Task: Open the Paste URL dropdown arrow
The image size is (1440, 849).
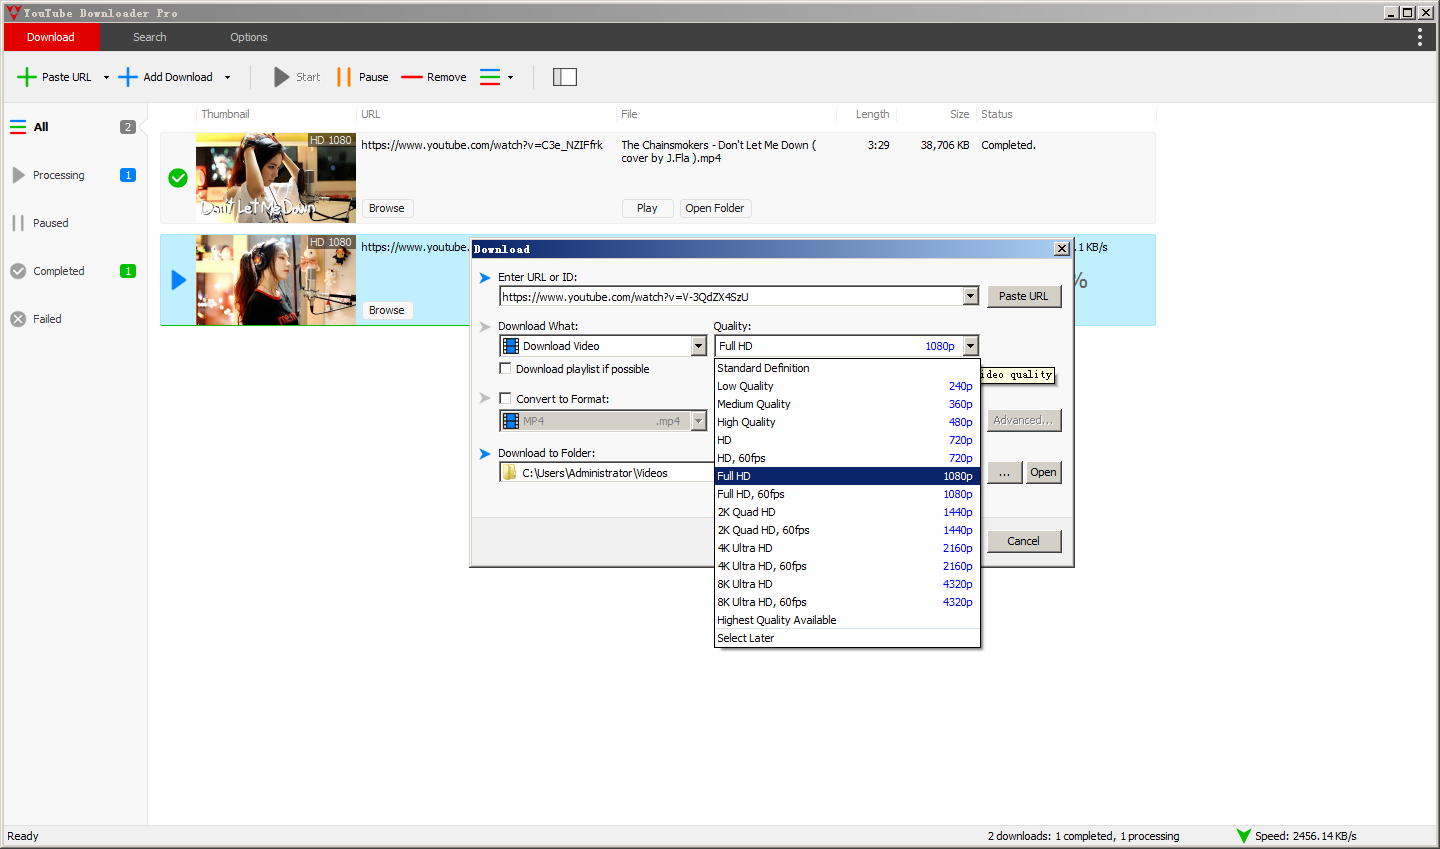Action: (x=106, y=77)
